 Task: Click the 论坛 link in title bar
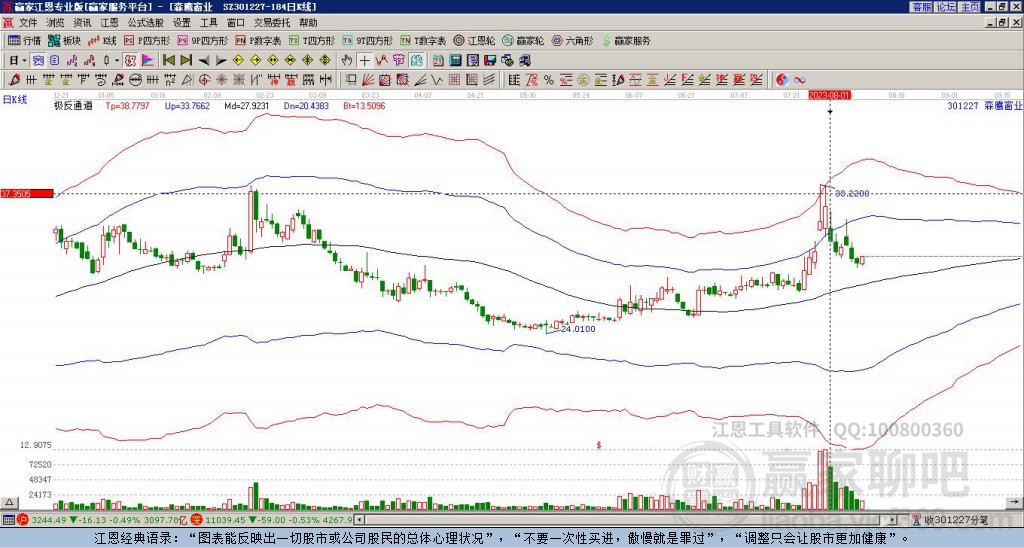click(945, 7)
